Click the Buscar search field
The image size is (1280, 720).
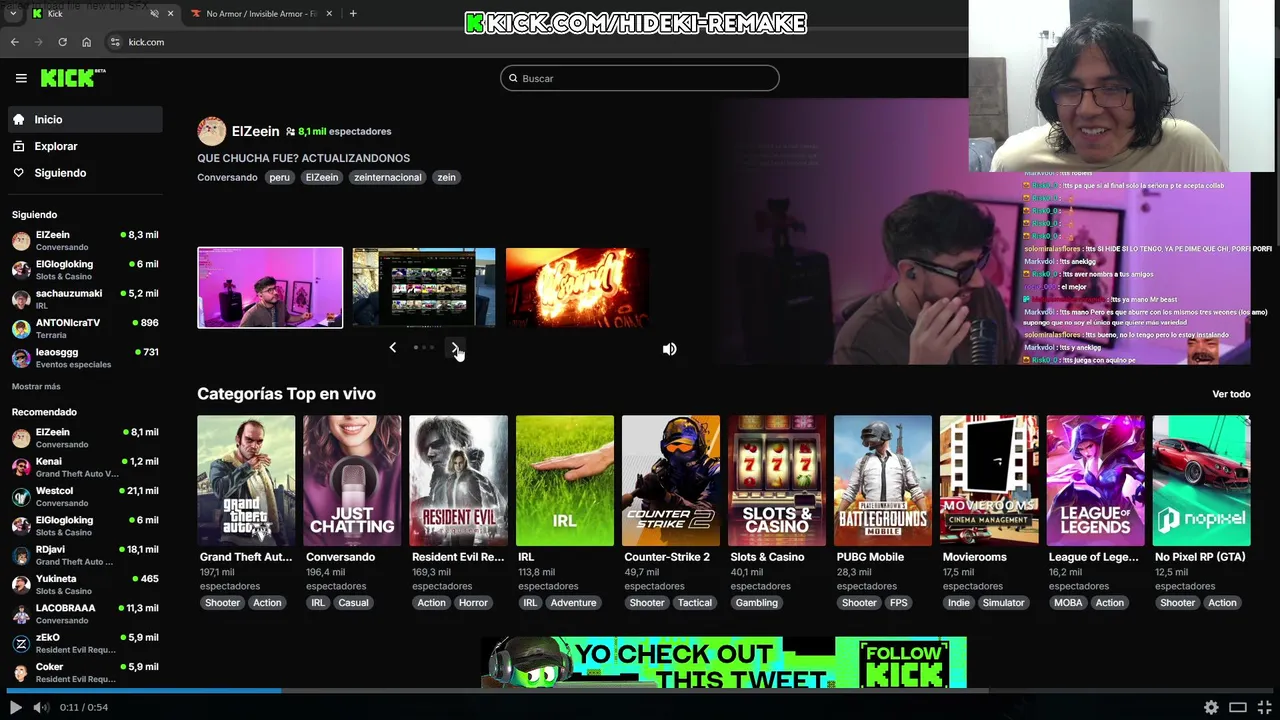(640, 78)
